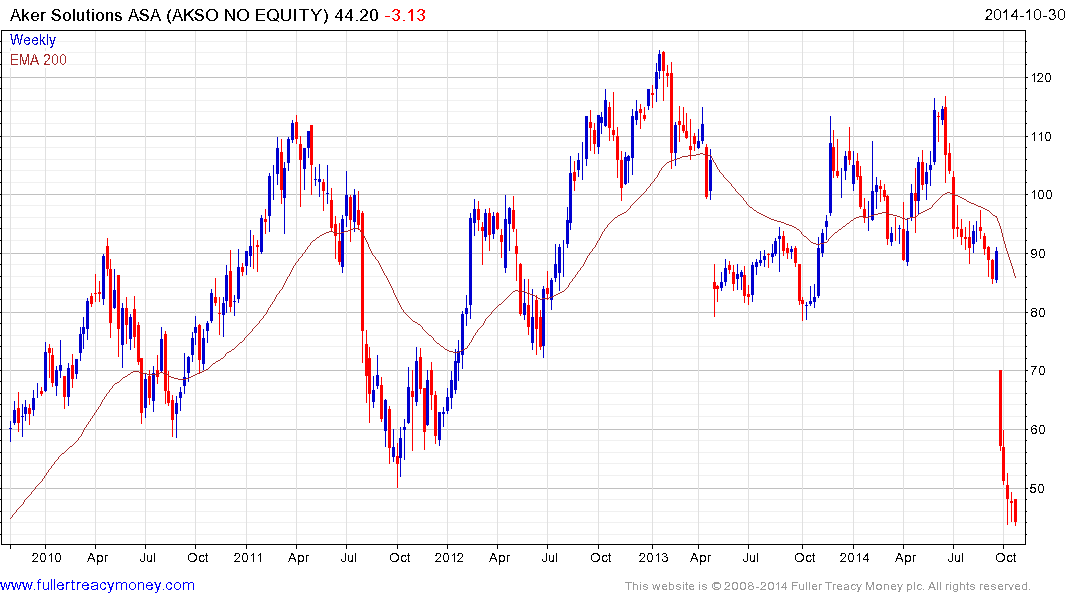The image size is (1075, 600).
Task: Click the 2011 year label on time axis
Action: 248,557
